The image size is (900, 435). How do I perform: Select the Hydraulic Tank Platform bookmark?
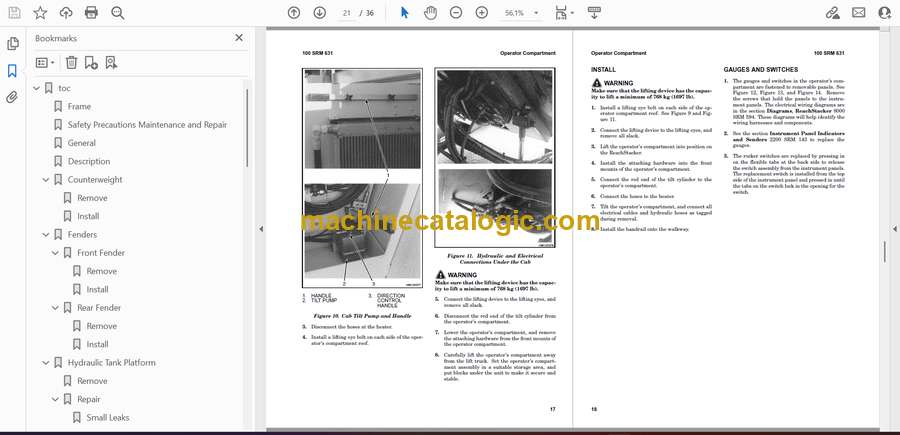(111, 363)
